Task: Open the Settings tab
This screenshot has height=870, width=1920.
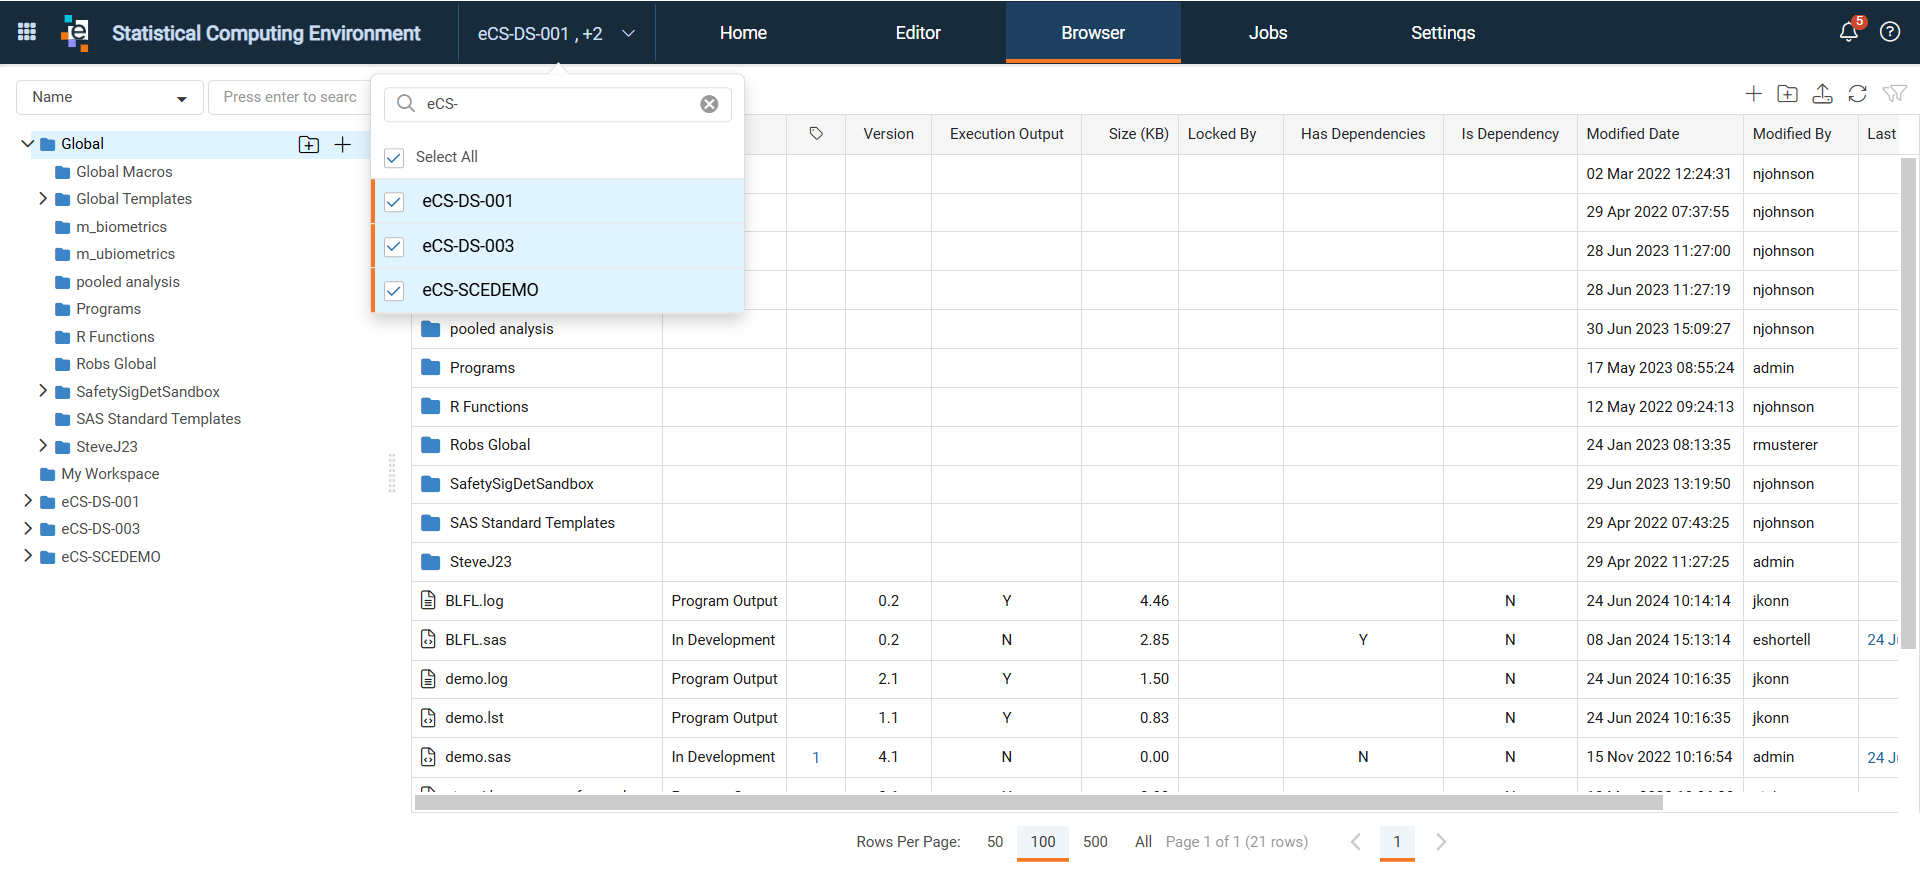Action: 1443,33
